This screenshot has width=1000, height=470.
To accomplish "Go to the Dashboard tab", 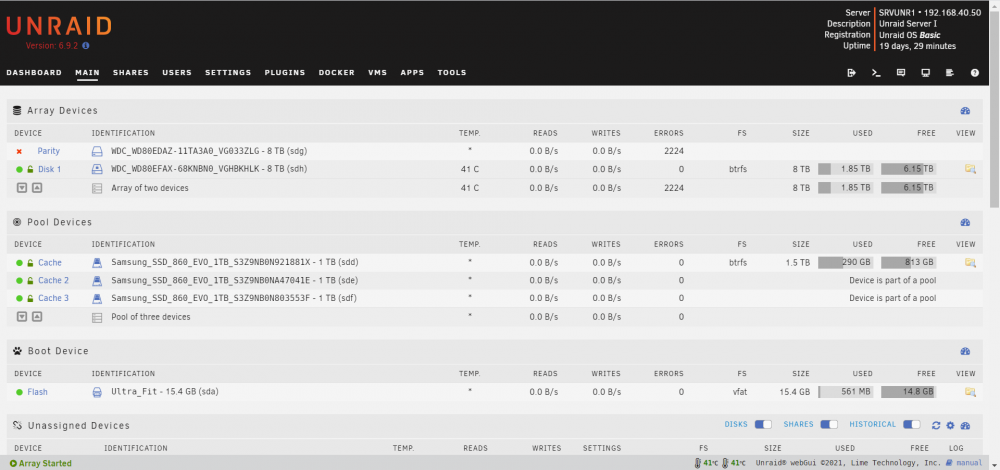I will [x=34, y=73].
